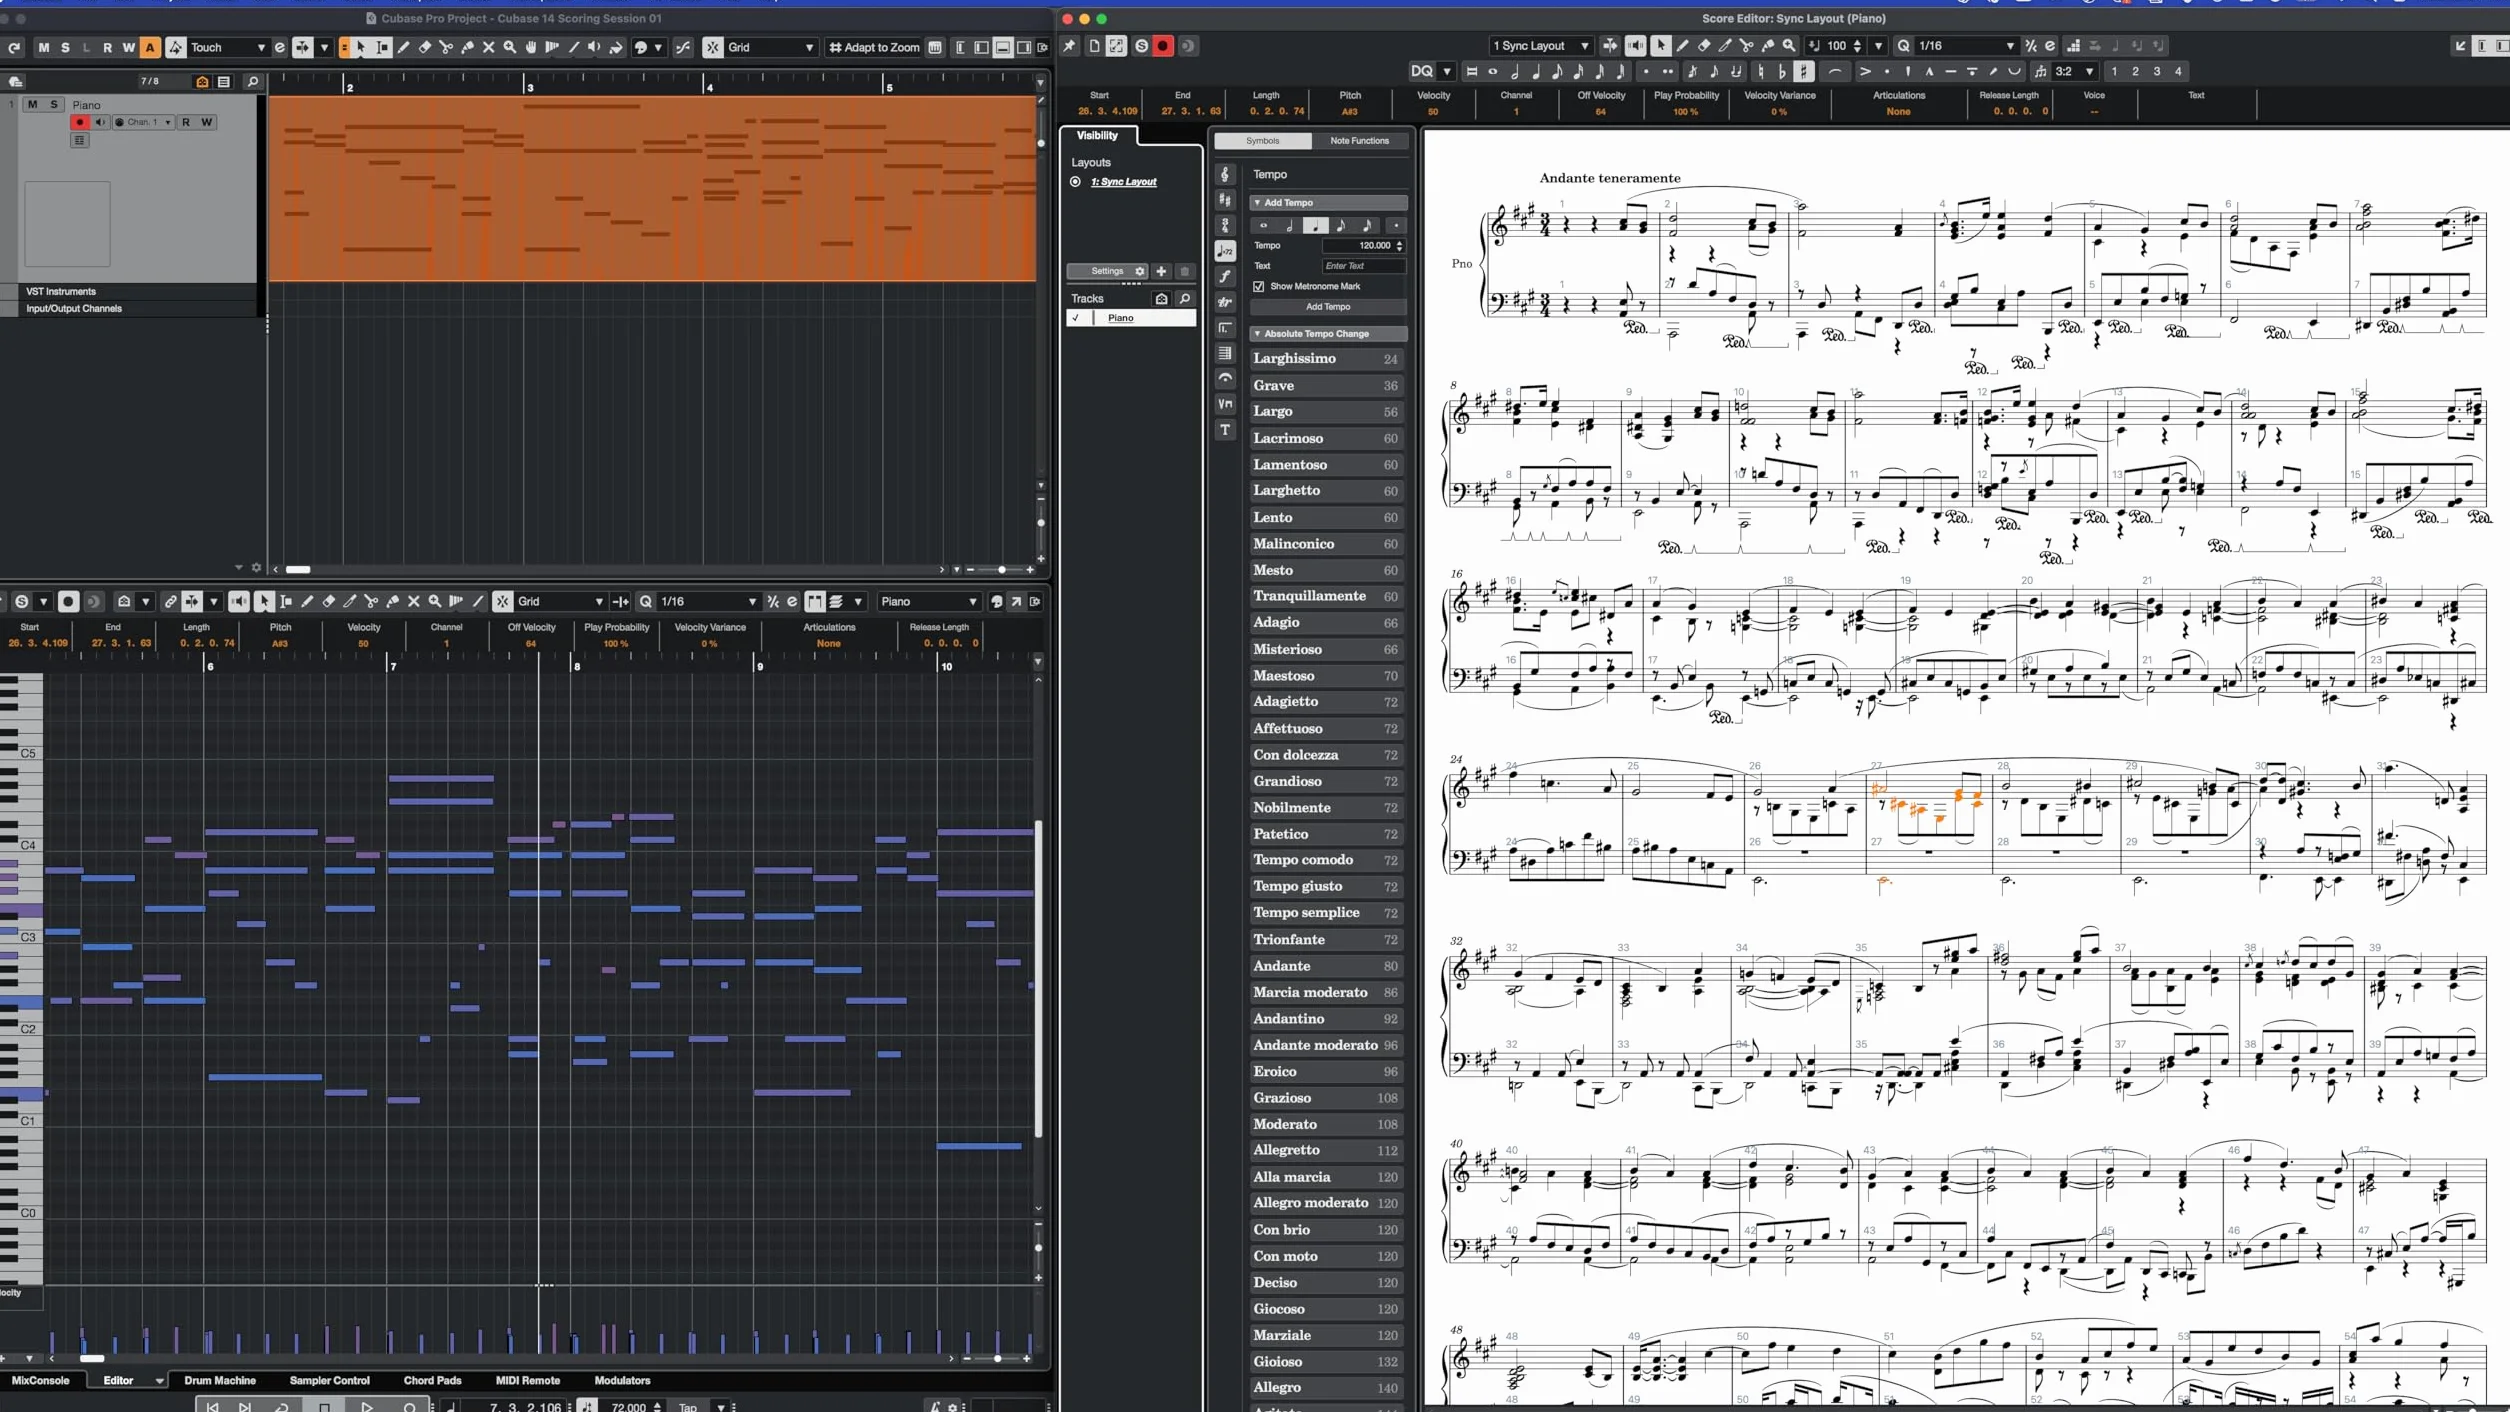This screenshot has width=2510, height=1412.
Task: Click the Tempo value field showing 120.000
Action: pos(1363,246)
